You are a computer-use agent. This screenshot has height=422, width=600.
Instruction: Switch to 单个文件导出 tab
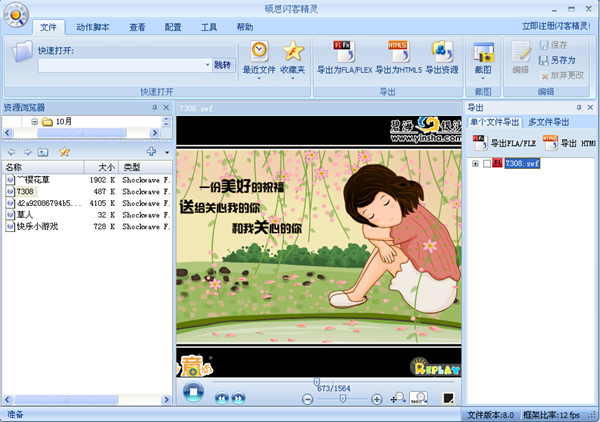(494, 122)
